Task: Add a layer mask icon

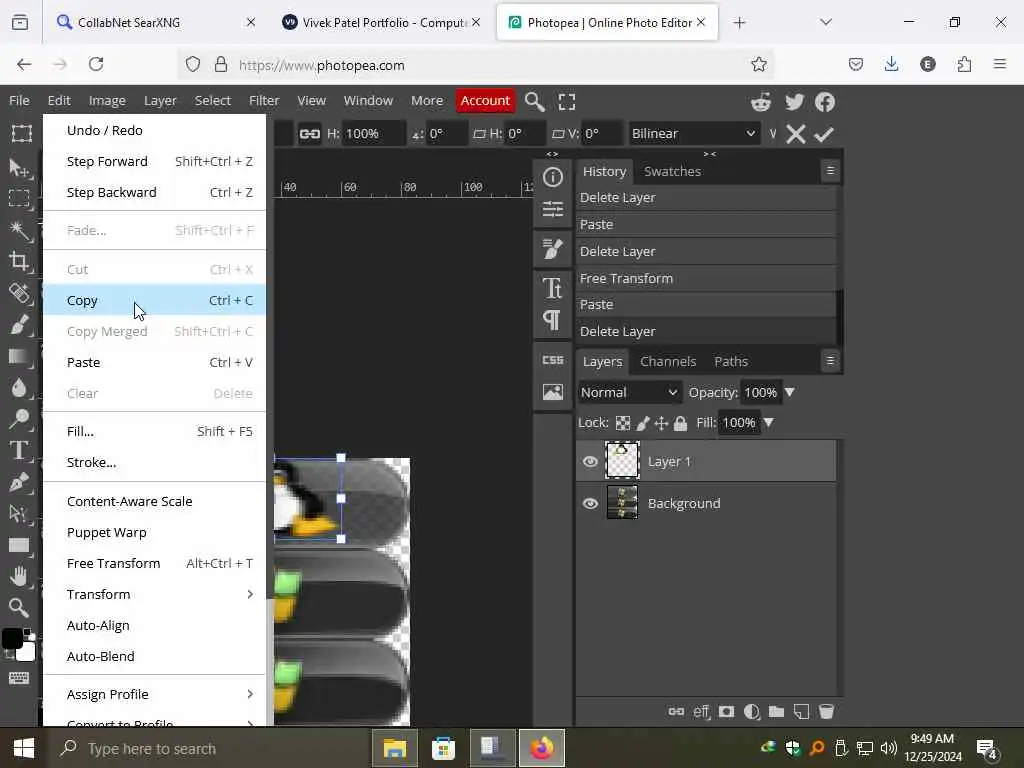Action: (x=726, y=711)
